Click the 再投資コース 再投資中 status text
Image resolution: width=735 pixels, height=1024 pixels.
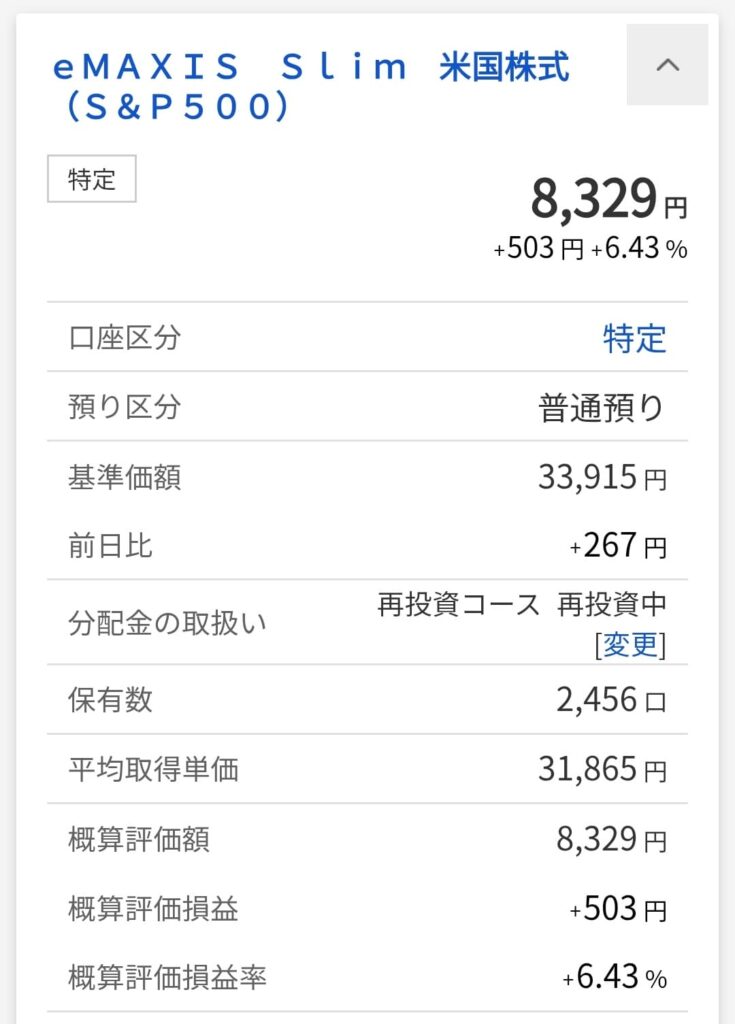click(522, 605)
